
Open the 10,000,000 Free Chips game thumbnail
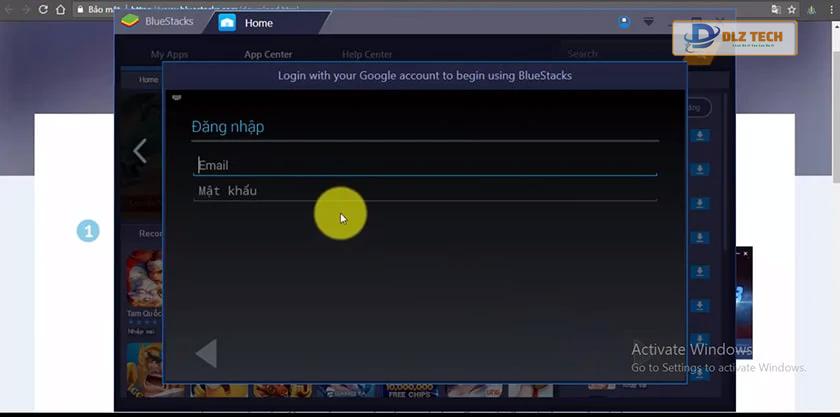(409, 390)
